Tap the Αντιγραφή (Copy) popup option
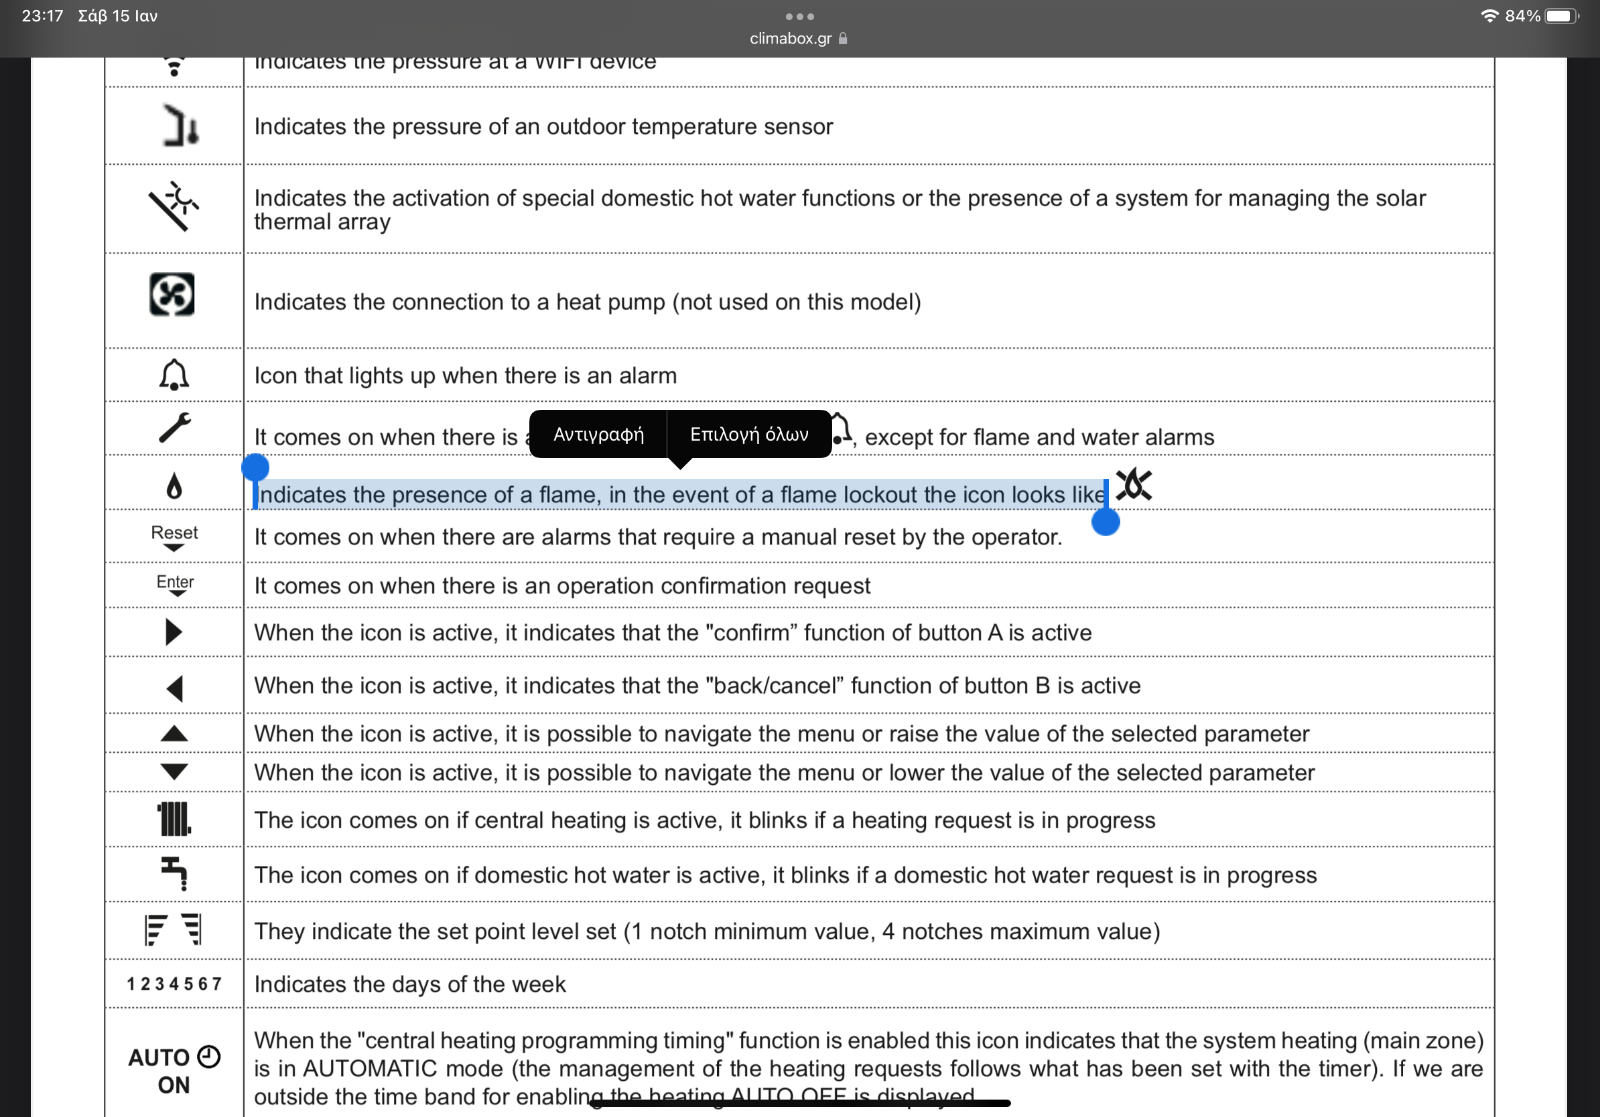Screen dimensions: 1600x1117 click(598, 434)
